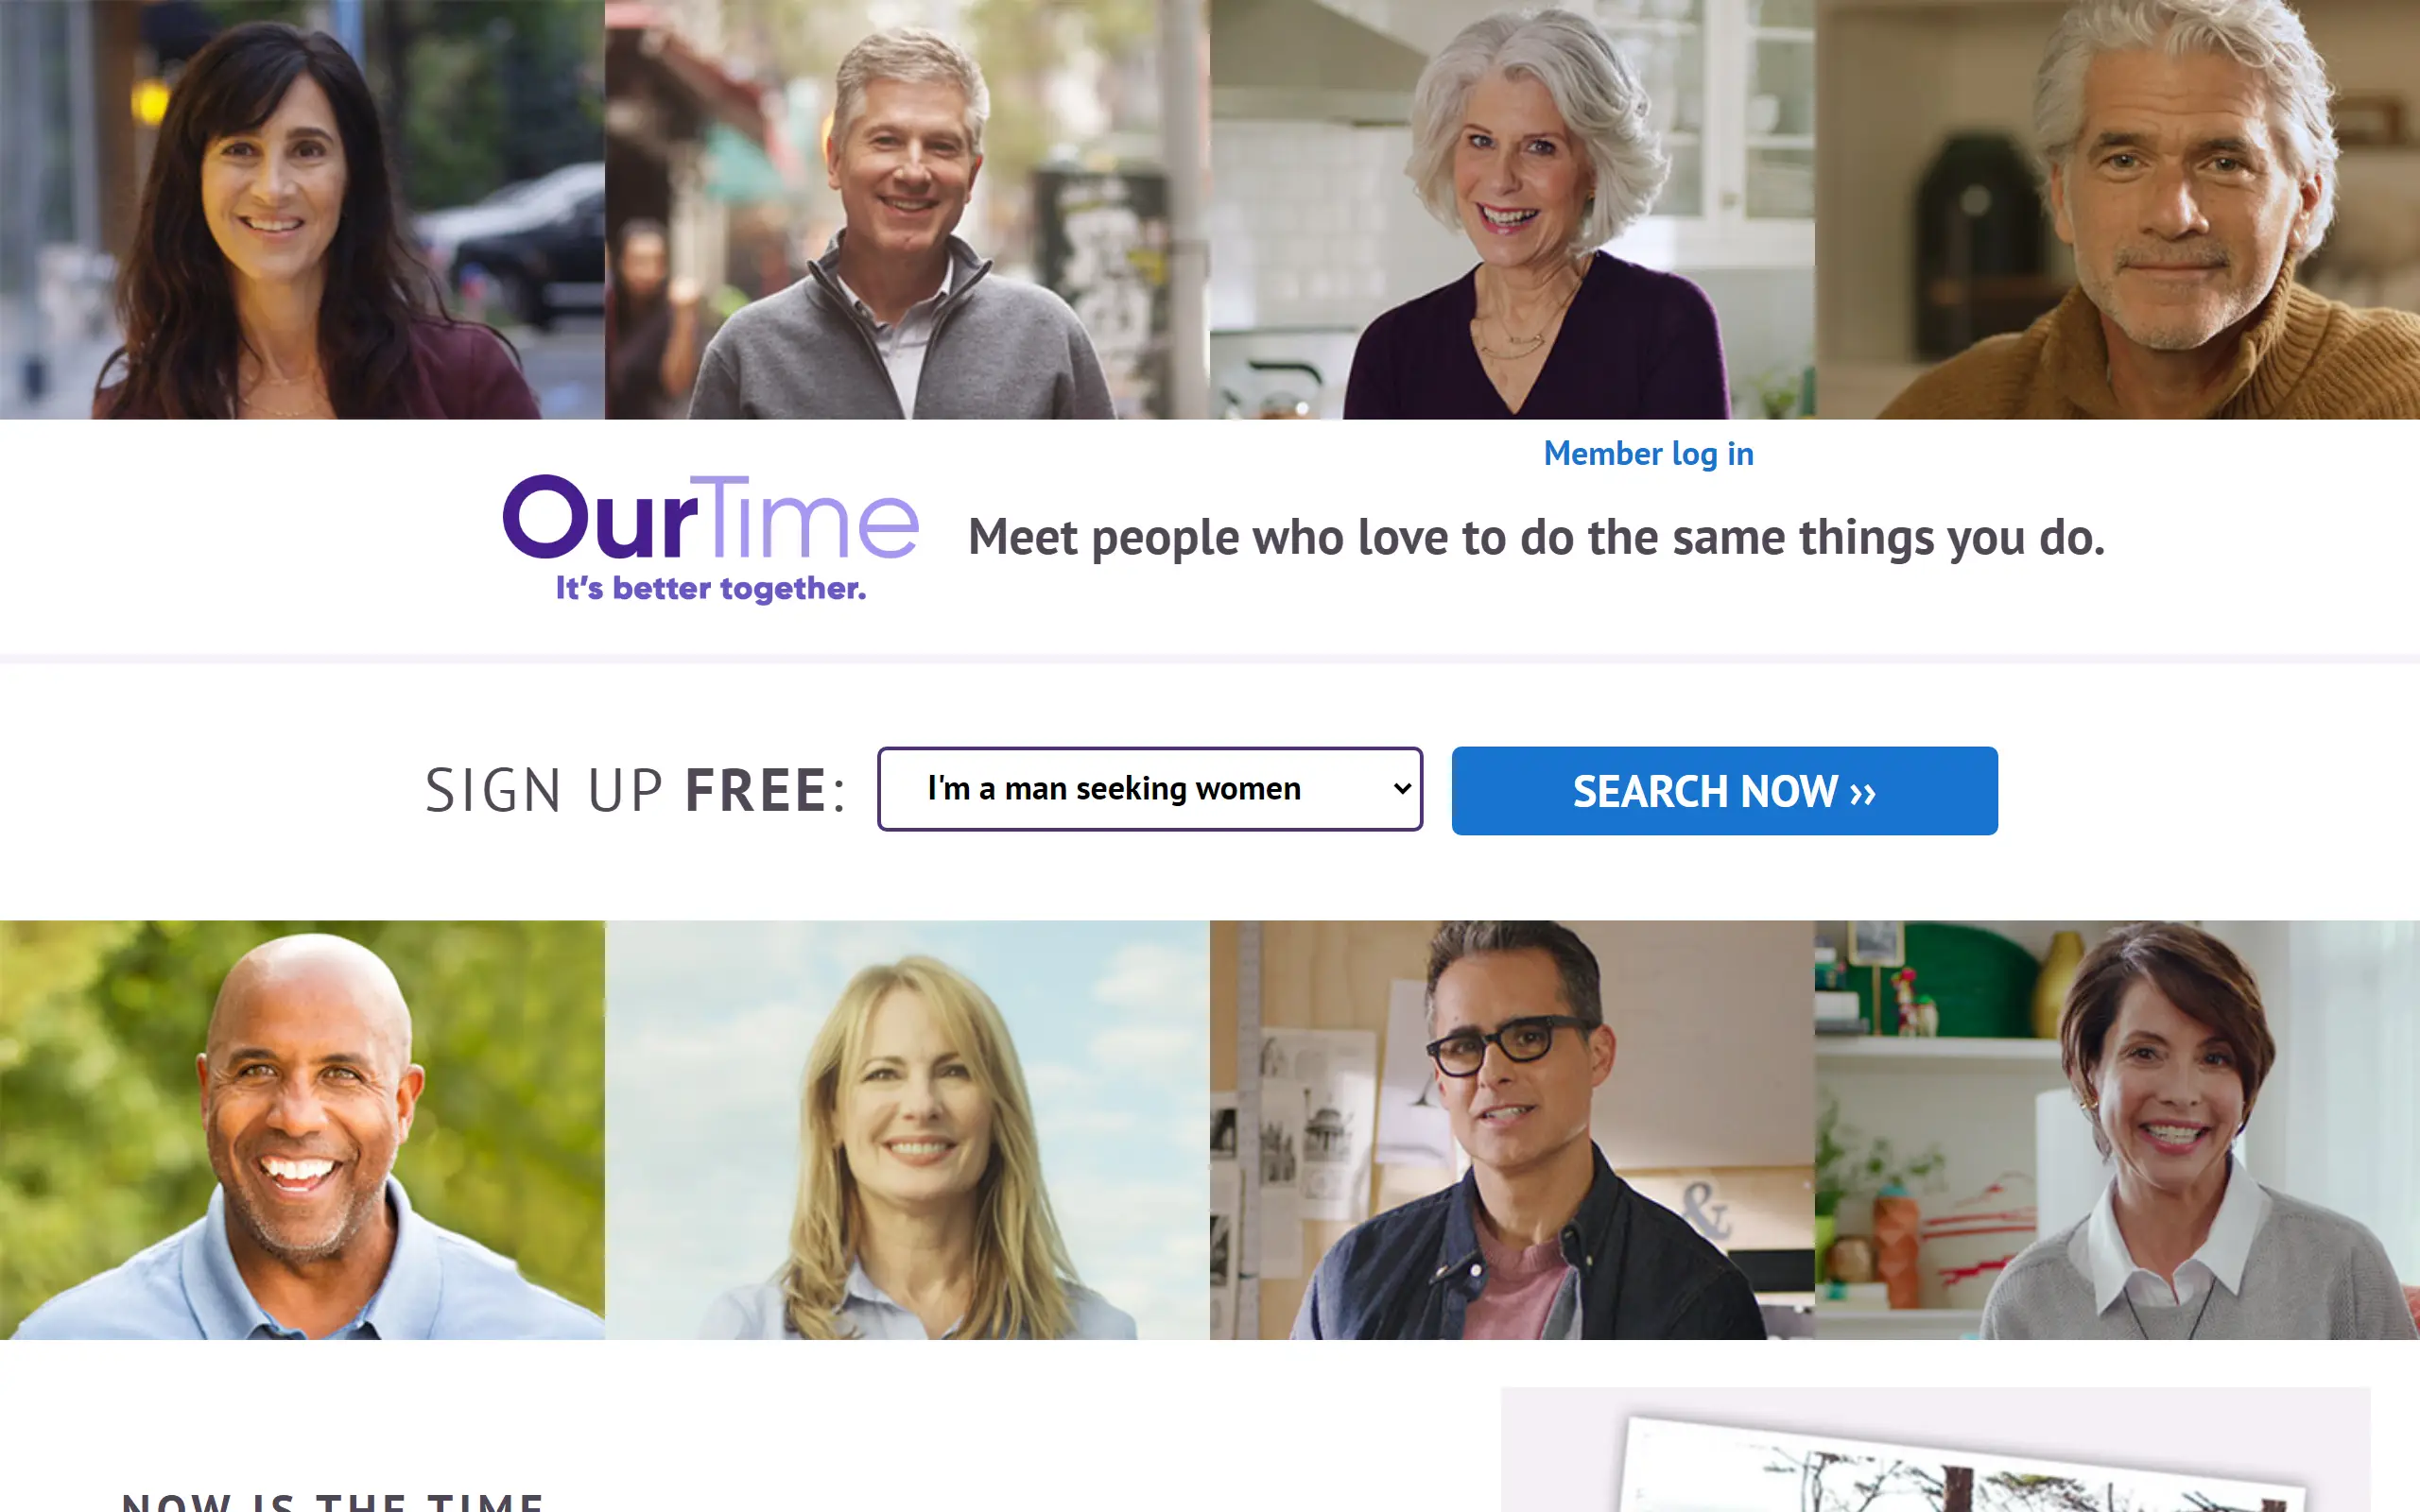The image size is (2420, 1512).
Task: Click the SIGN UP FREE label
Action: pos(636,790)
